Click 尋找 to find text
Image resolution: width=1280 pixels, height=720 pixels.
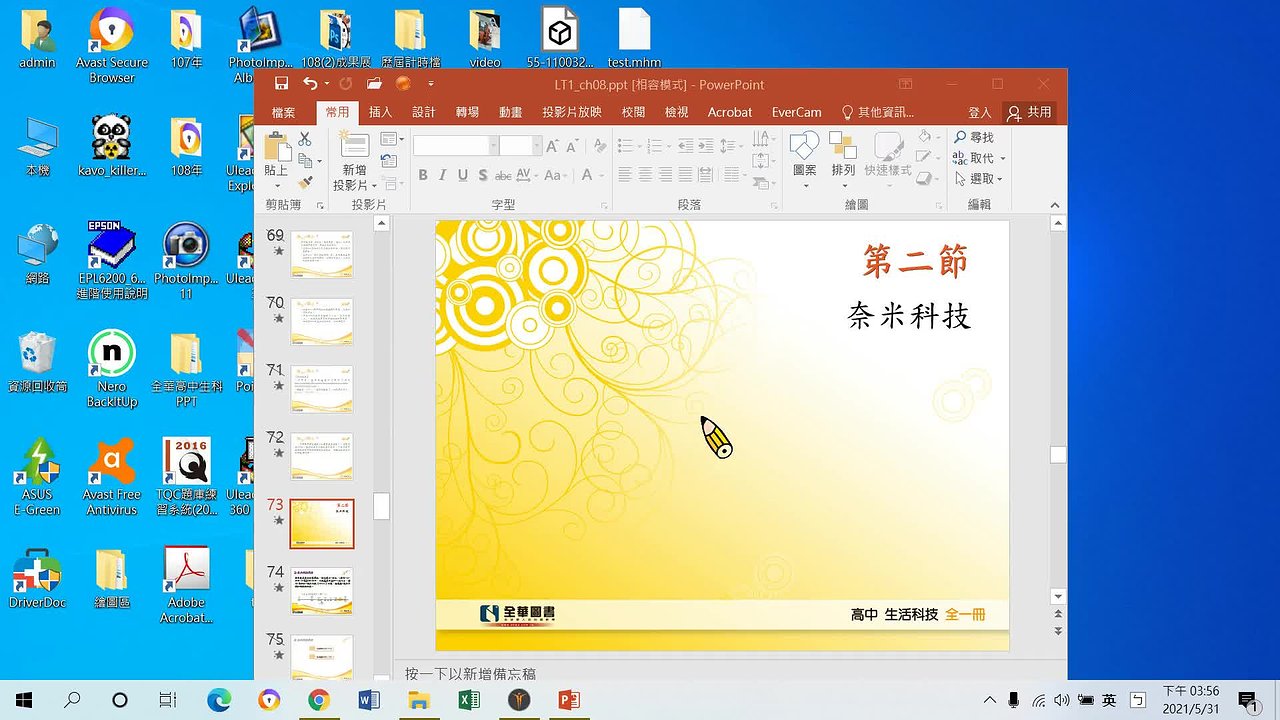point(974,137)
